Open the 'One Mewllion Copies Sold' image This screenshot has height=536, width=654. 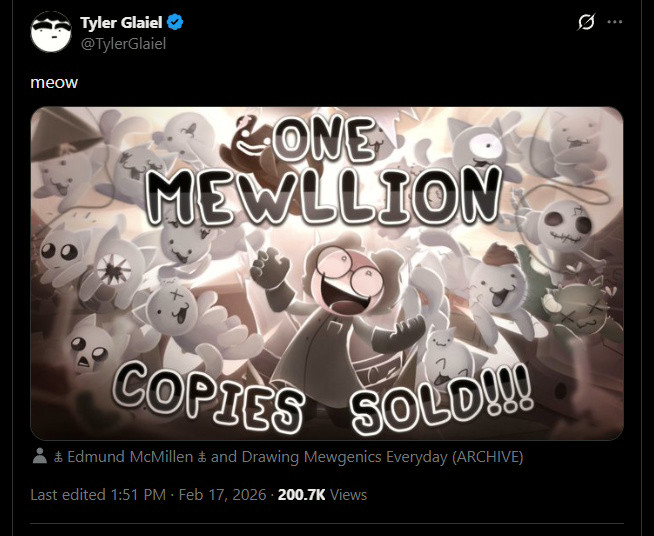pyautogui.click(x=327, y=273)
